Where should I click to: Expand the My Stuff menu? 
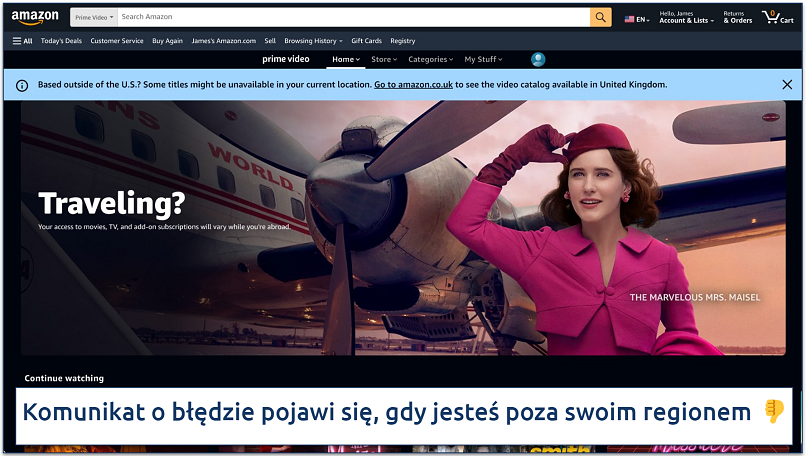click(x=483, y=59)
